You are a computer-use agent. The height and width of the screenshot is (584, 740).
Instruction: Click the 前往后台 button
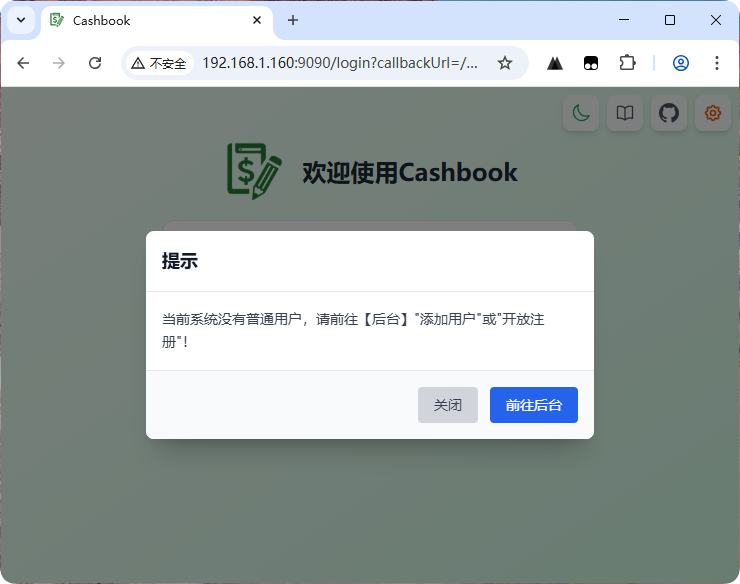click(x=533, y=405)
